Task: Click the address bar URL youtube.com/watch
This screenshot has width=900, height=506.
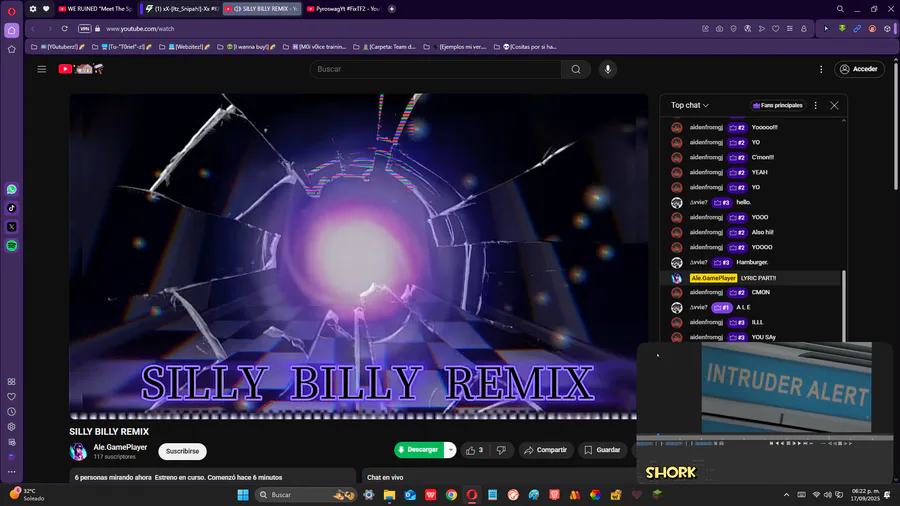Action: [140, 29]
